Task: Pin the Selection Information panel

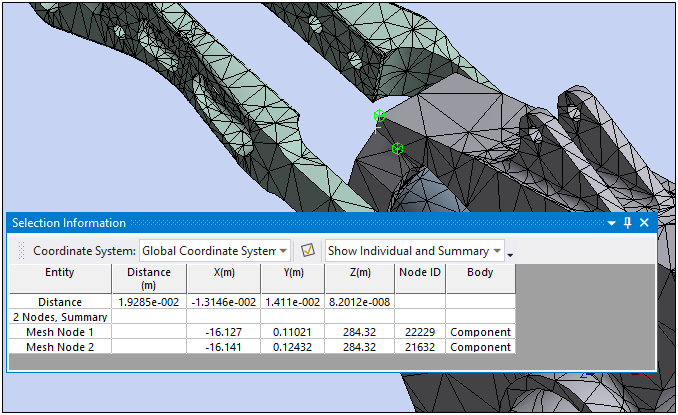Action: click(628, 223)
